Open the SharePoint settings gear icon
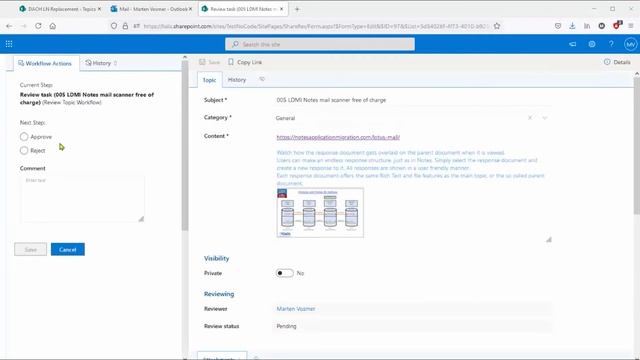This screenshot has height=360, width=640. click(x=592, y=44)
